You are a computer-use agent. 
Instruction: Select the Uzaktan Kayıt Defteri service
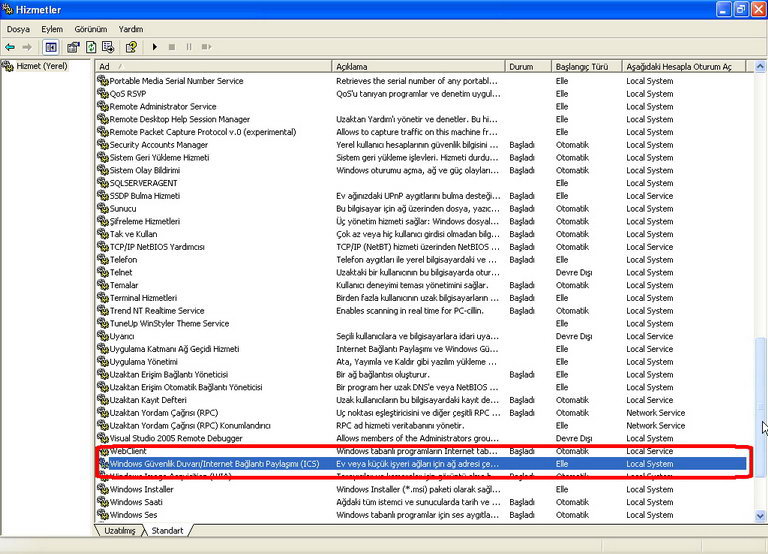[148, 400]
